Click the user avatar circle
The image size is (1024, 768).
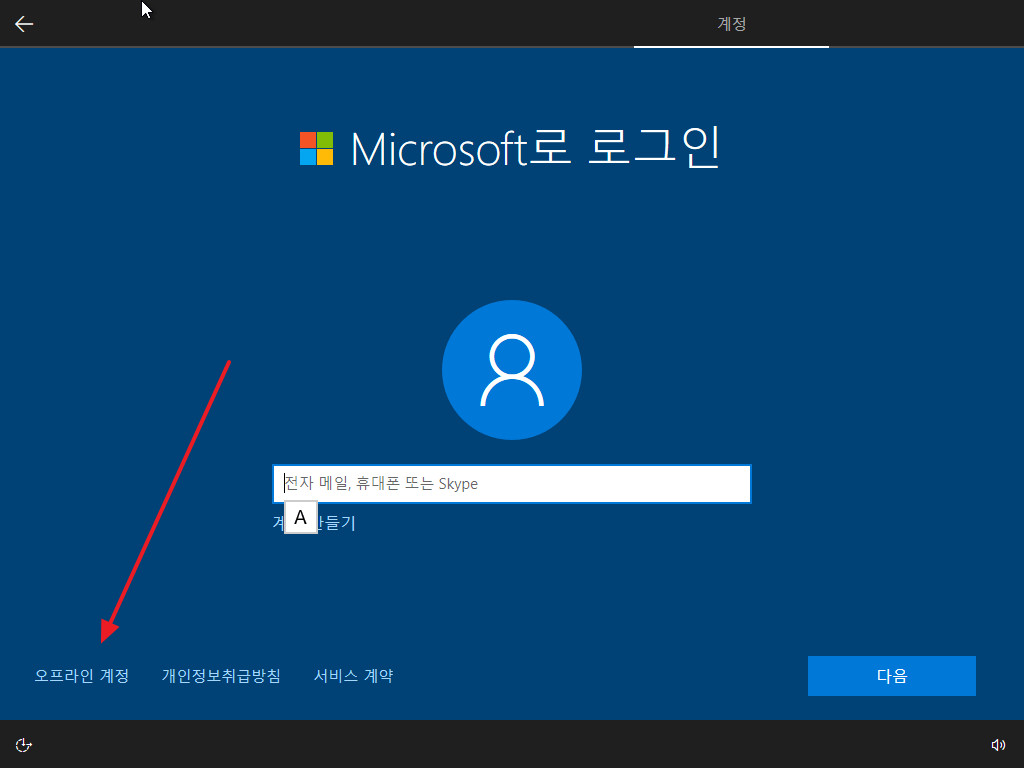click(512, 370)
